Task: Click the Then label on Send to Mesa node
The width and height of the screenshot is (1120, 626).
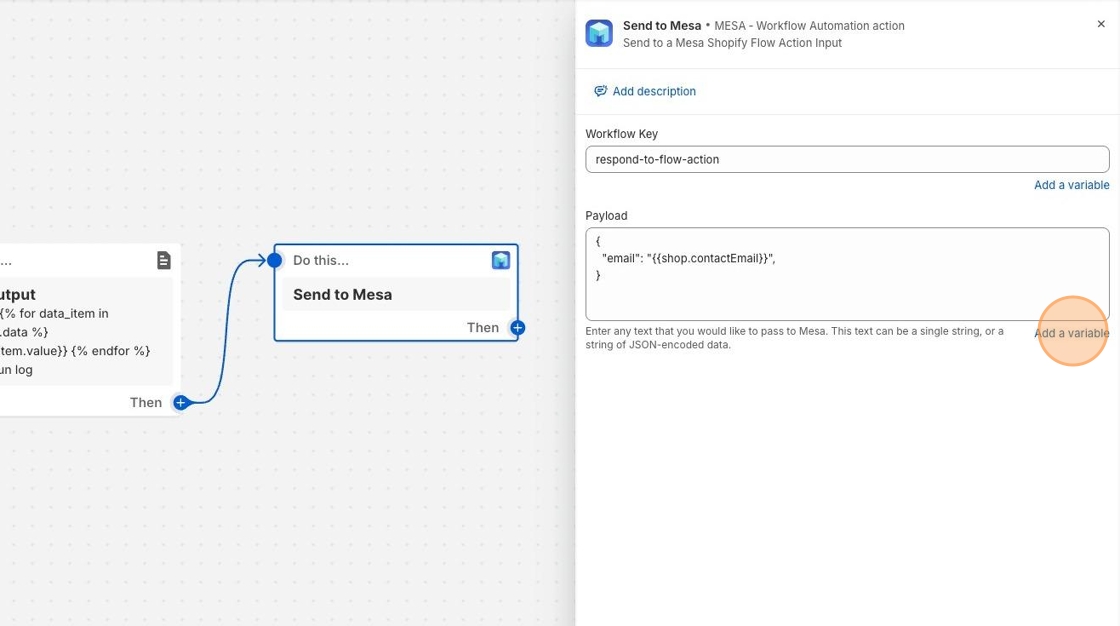Action: coord(482,327)
